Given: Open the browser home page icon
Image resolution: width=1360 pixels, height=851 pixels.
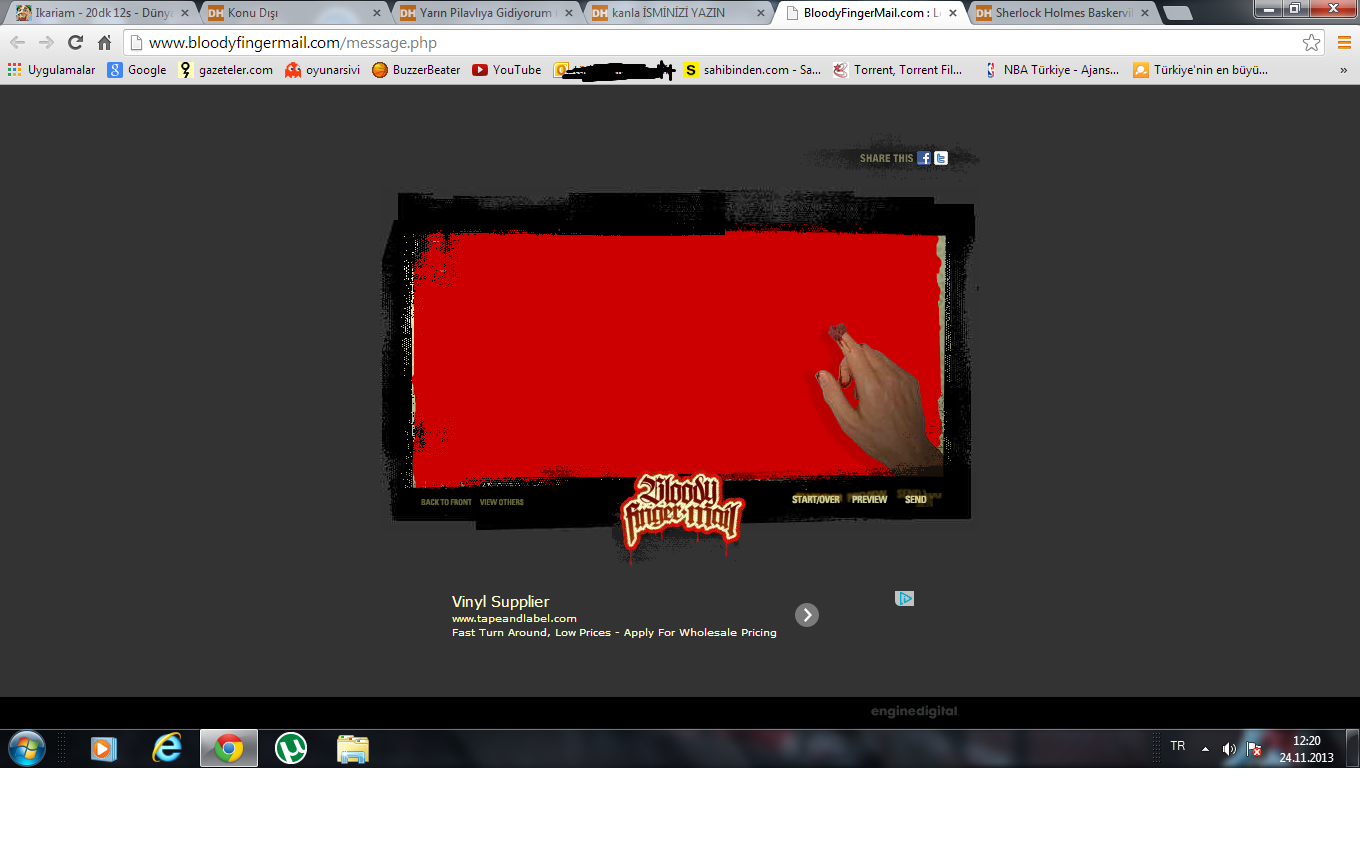Looking at the screenshot, I should pos(104,43).
